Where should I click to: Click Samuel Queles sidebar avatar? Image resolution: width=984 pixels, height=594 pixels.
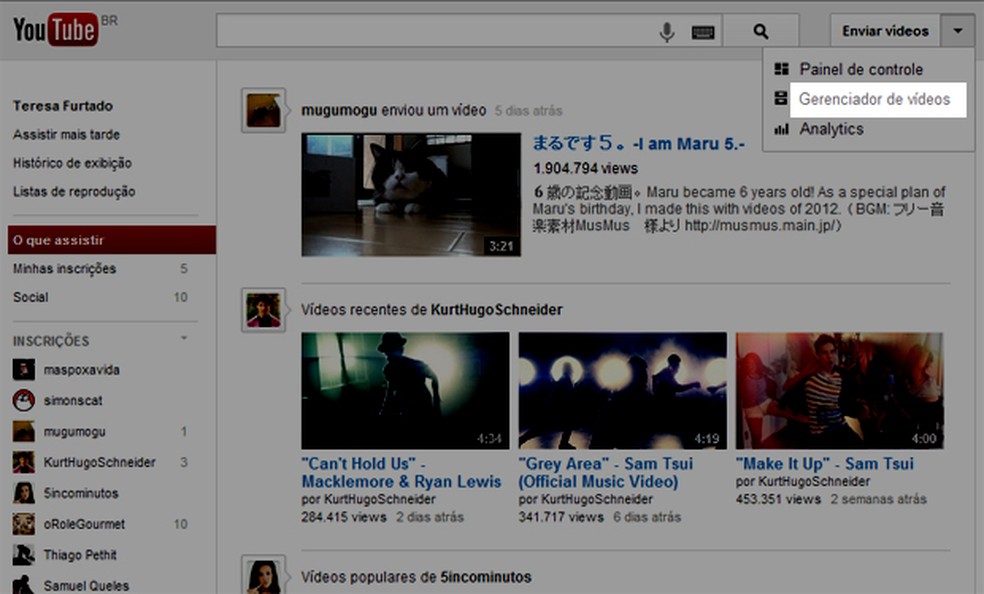tap(24, 585)
